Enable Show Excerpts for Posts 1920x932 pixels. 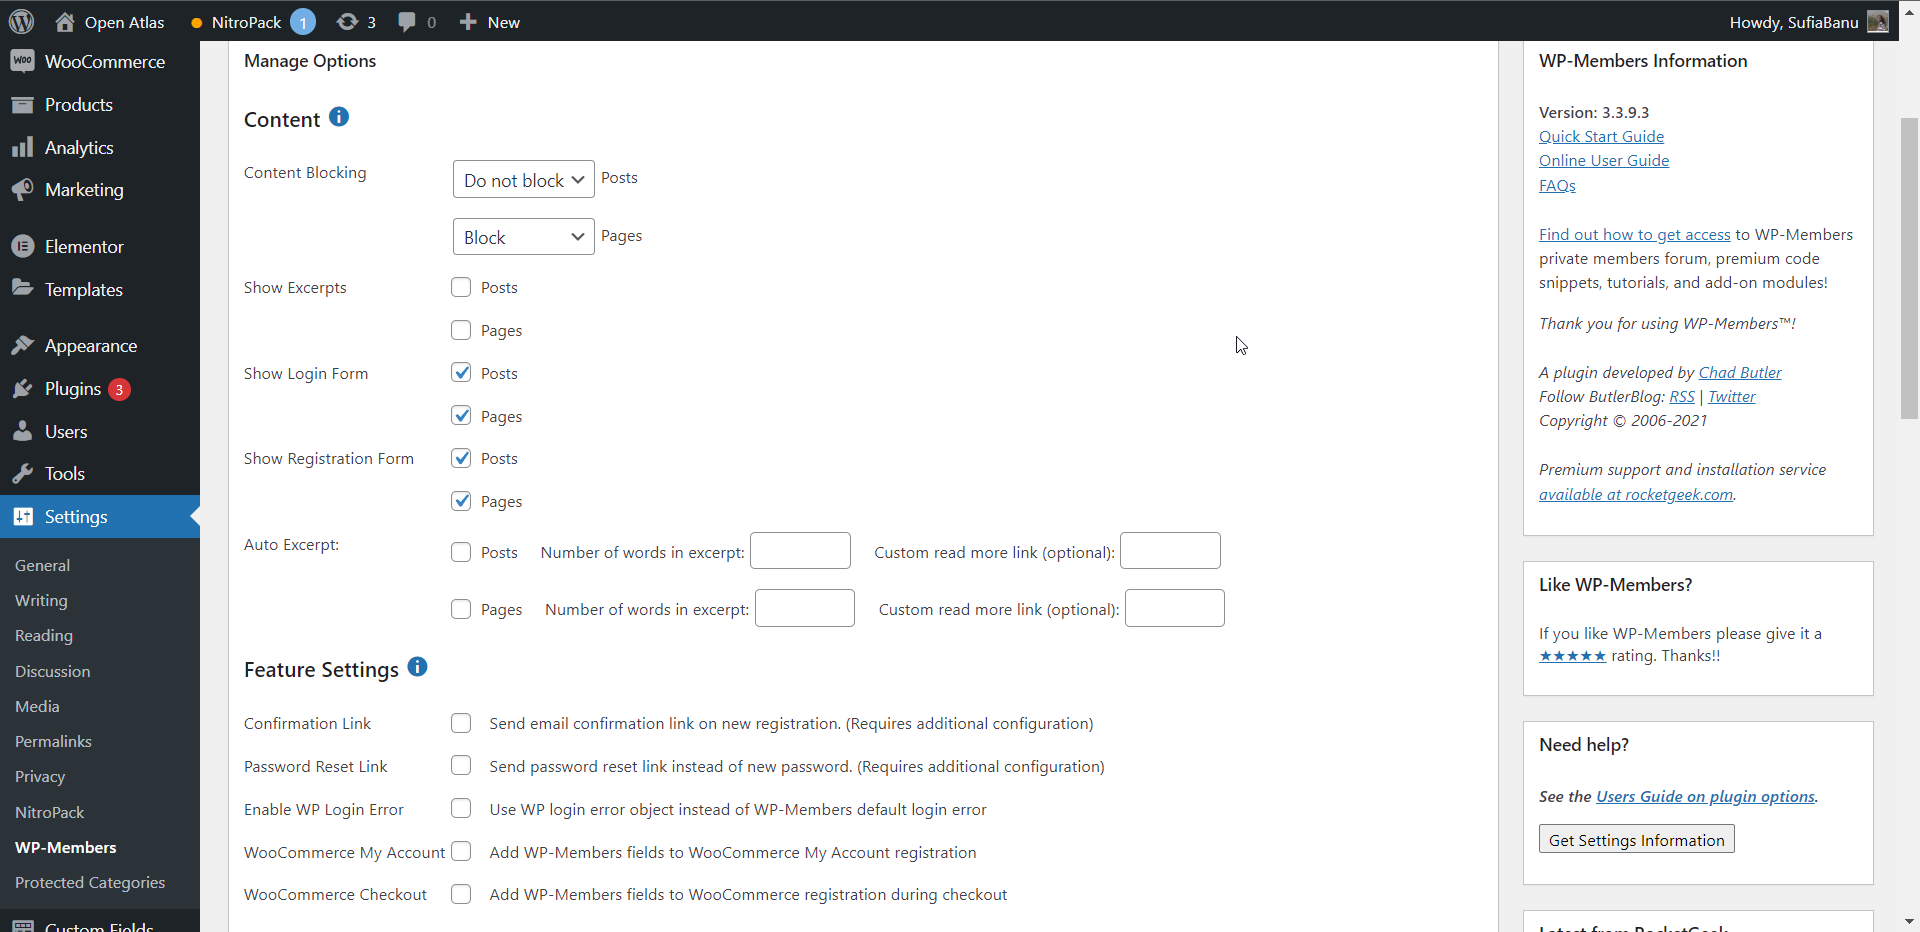coord(461,287)
